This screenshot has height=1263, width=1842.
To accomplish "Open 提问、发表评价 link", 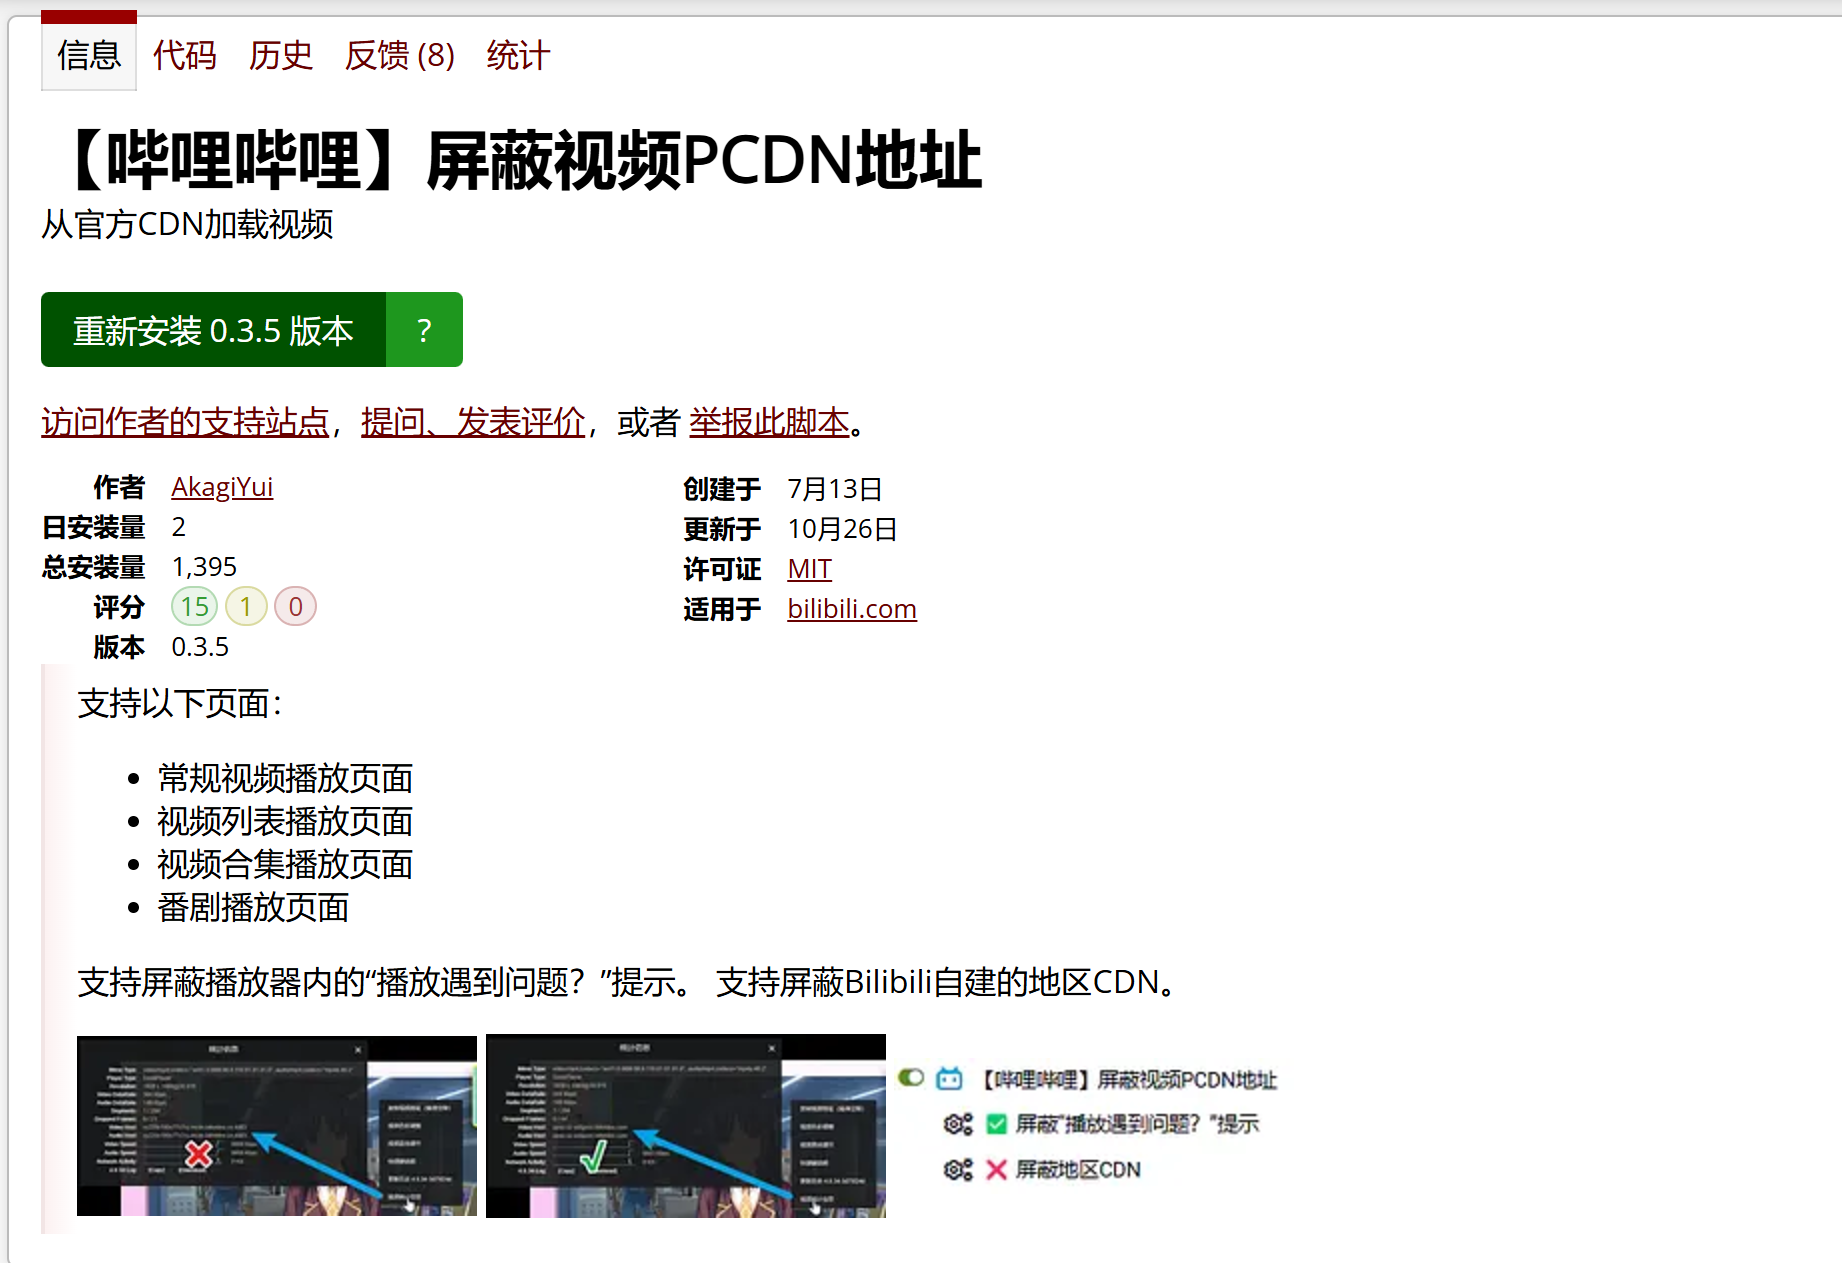I will click(x=473, y=422).
